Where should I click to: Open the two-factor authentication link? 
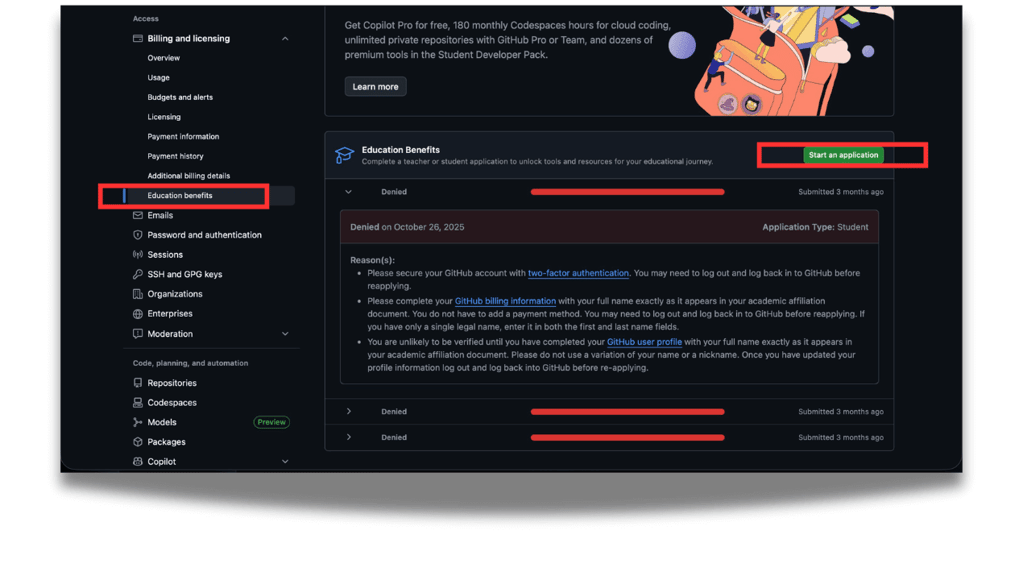point(578,273)
